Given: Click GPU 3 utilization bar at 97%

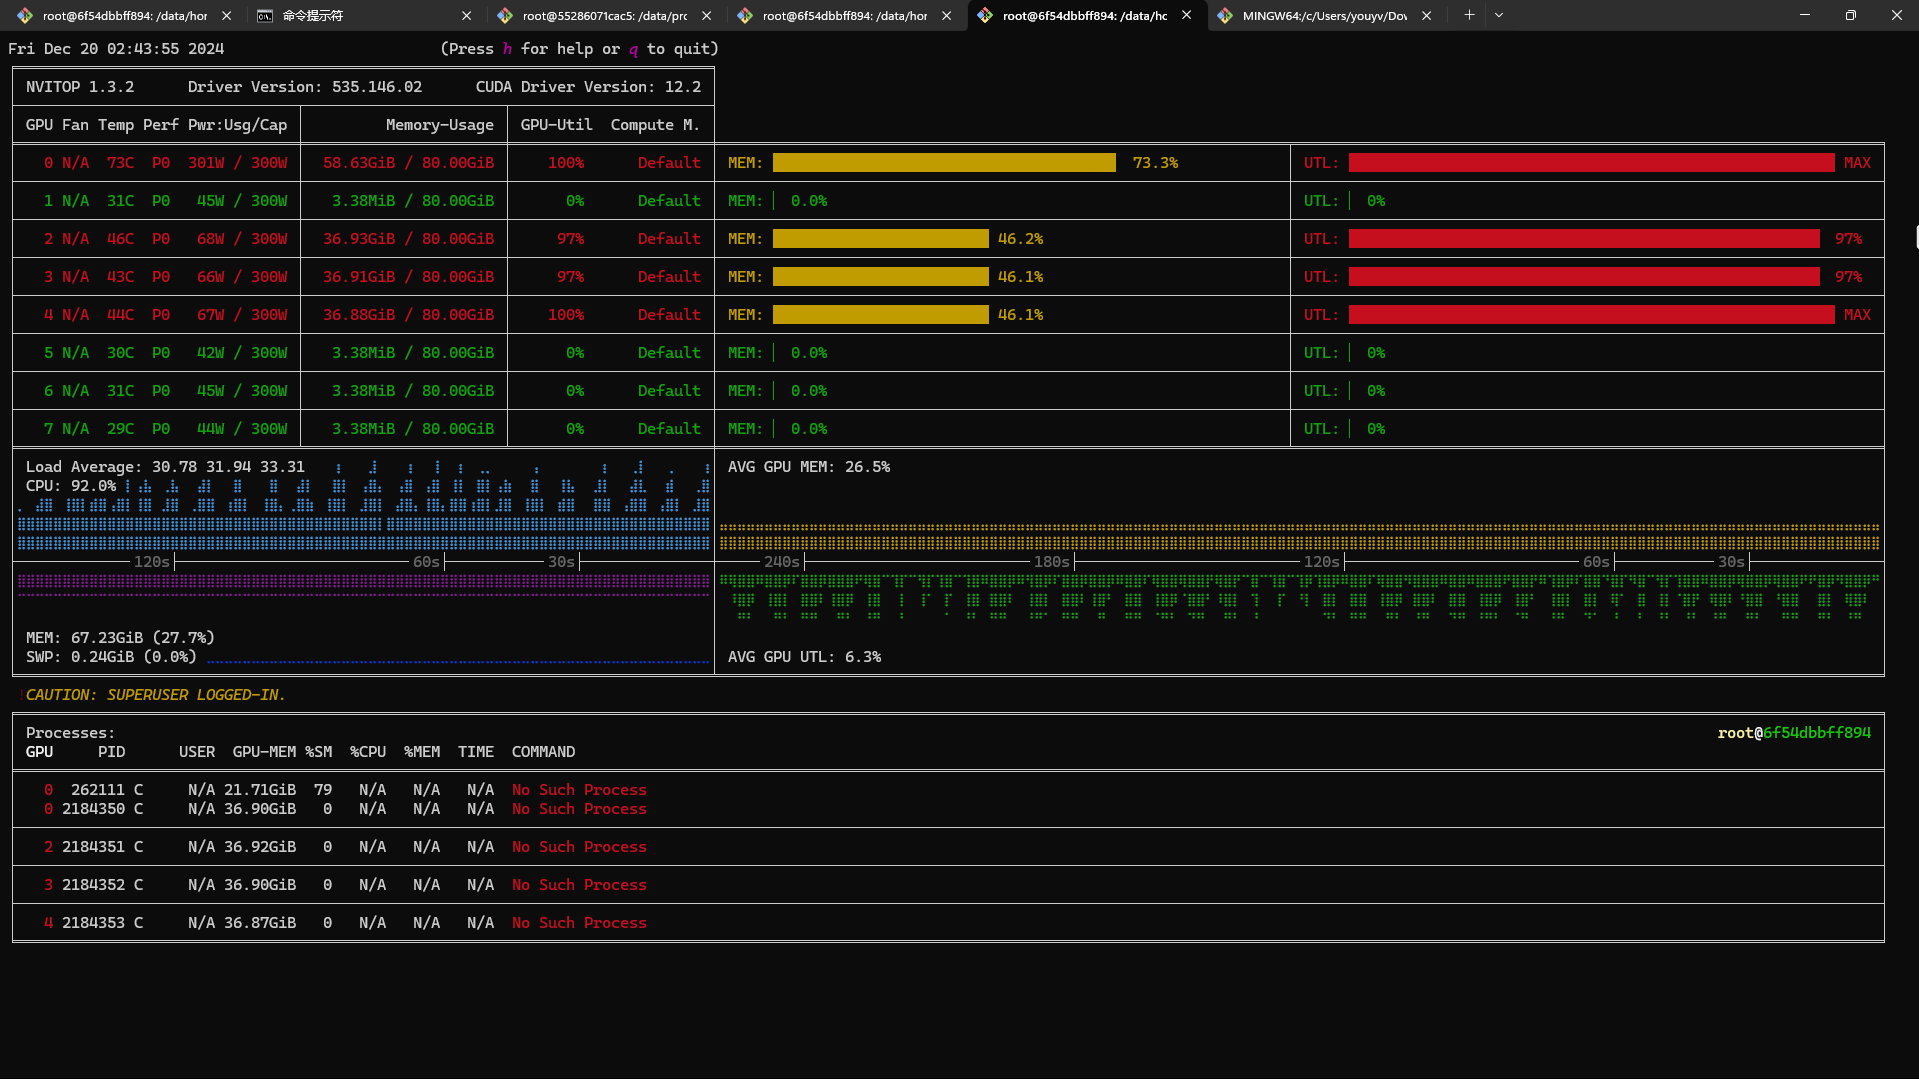Looking at the screenshot, I should coord(1584,277).
